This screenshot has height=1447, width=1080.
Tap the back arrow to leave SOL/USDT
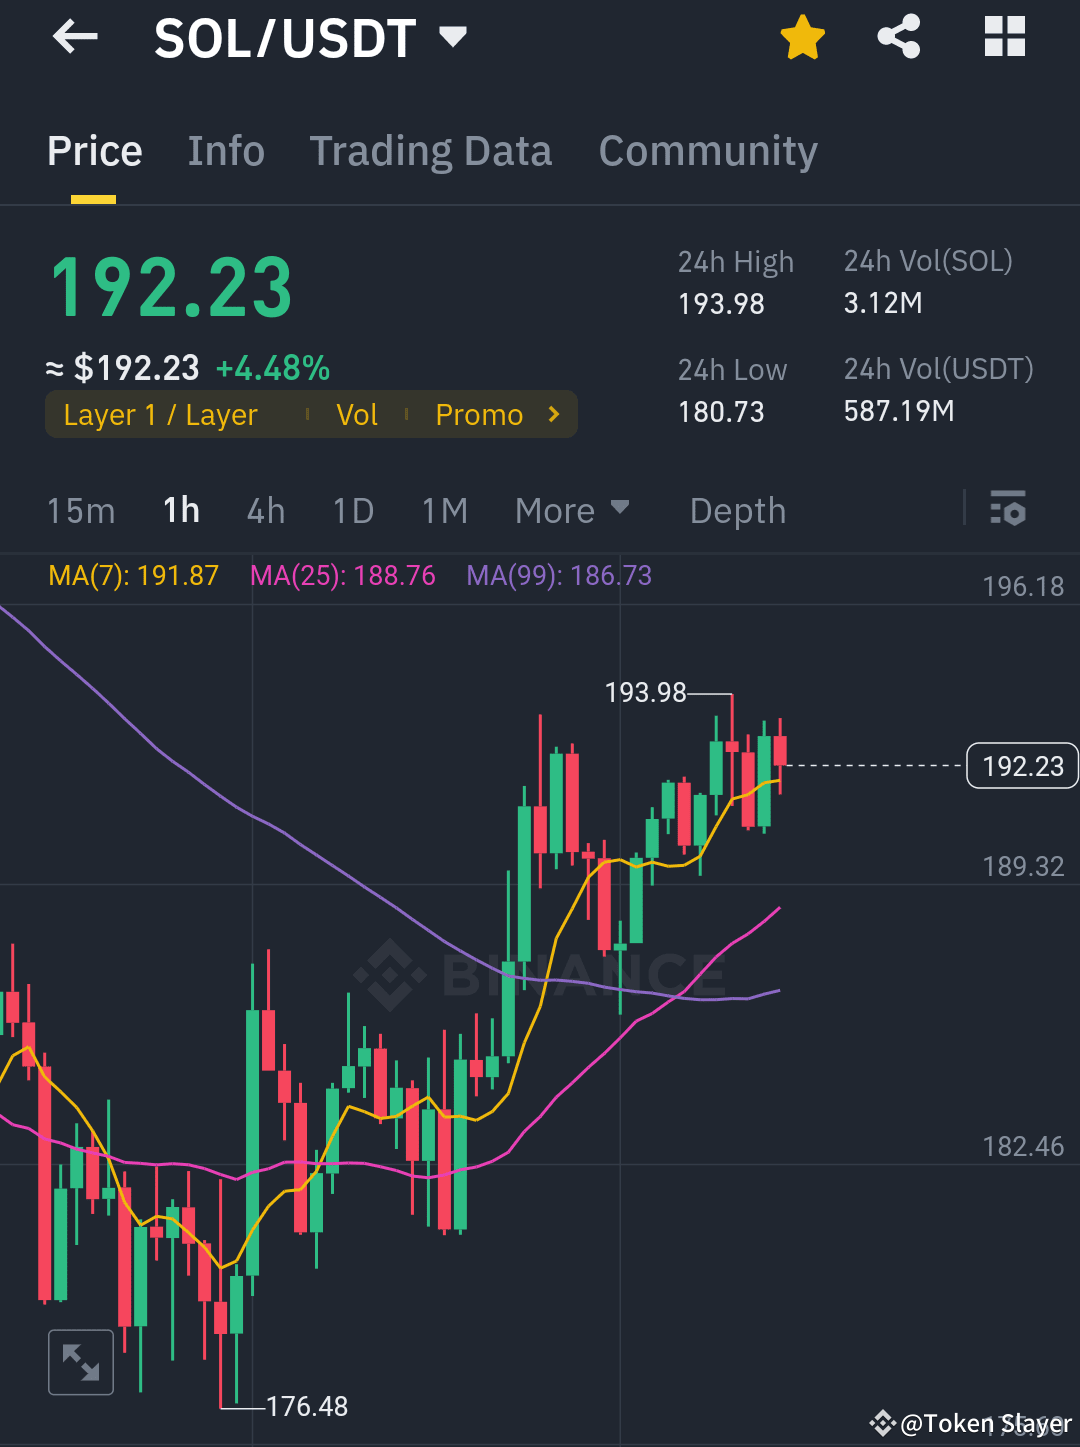click(75, 37)
